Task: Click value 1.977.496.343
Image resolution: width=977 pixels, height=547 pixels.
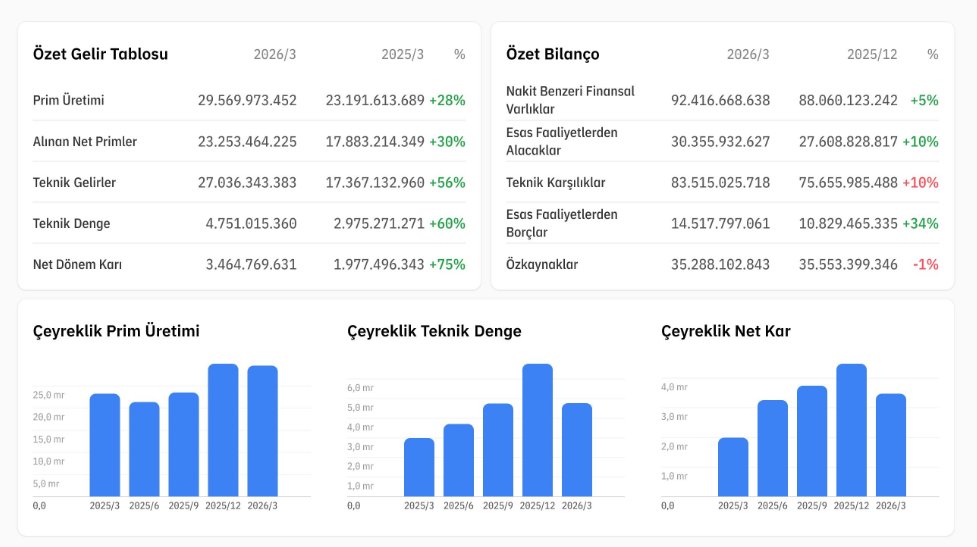Action: click(x=379, y=264)
